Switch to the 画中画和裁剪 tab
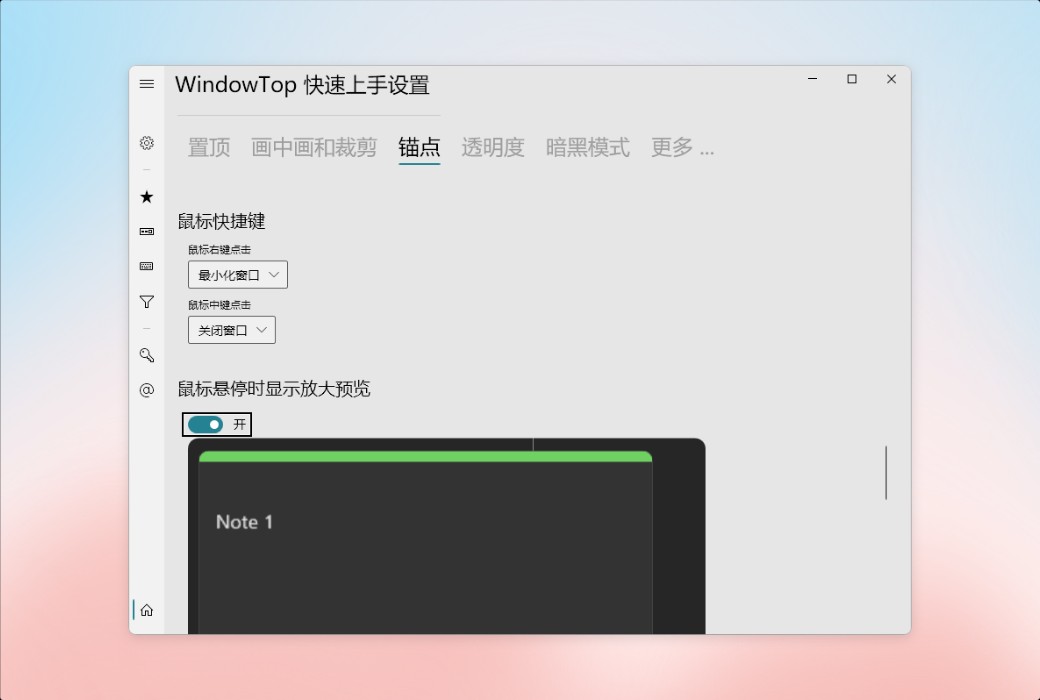 314,147
